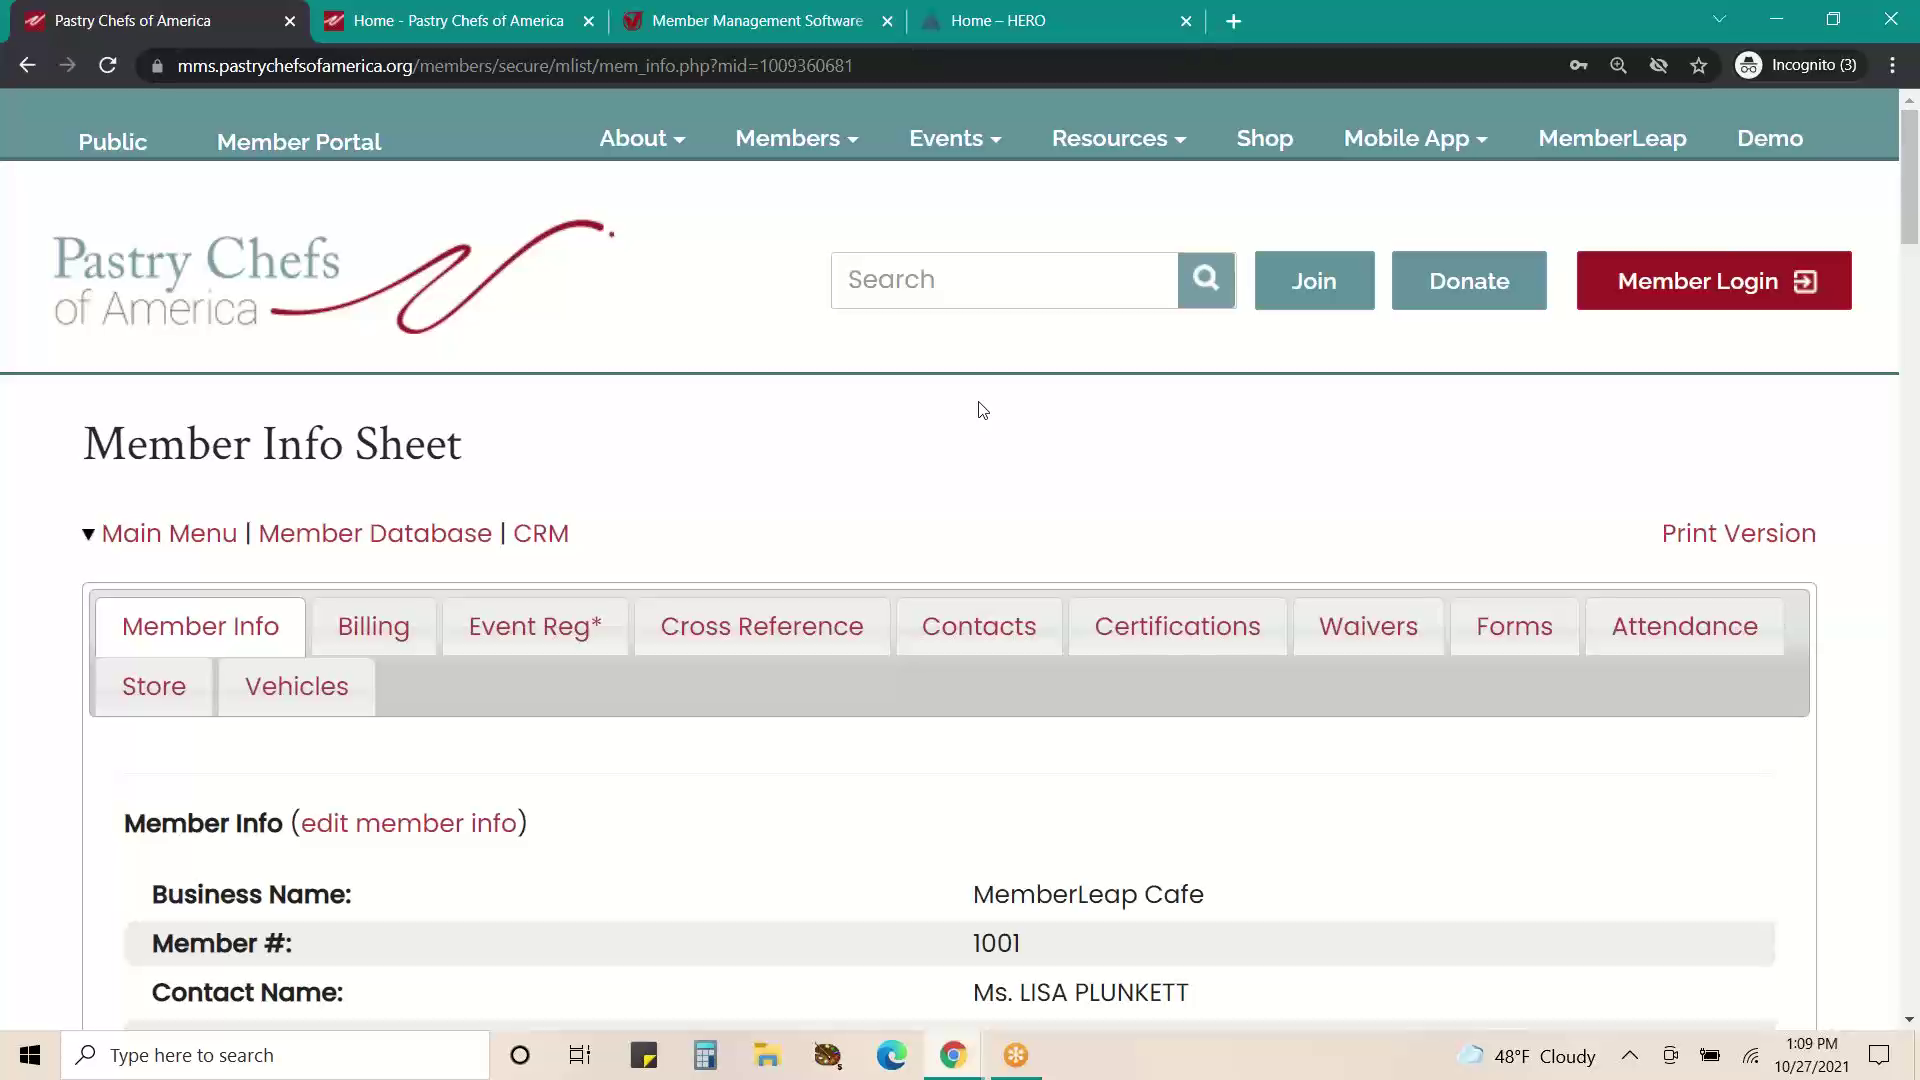The height and width of the screenshot is (1080, 1920).
Task: Open a new tab with the plus icon
Action: click(x=1233, y=21)
